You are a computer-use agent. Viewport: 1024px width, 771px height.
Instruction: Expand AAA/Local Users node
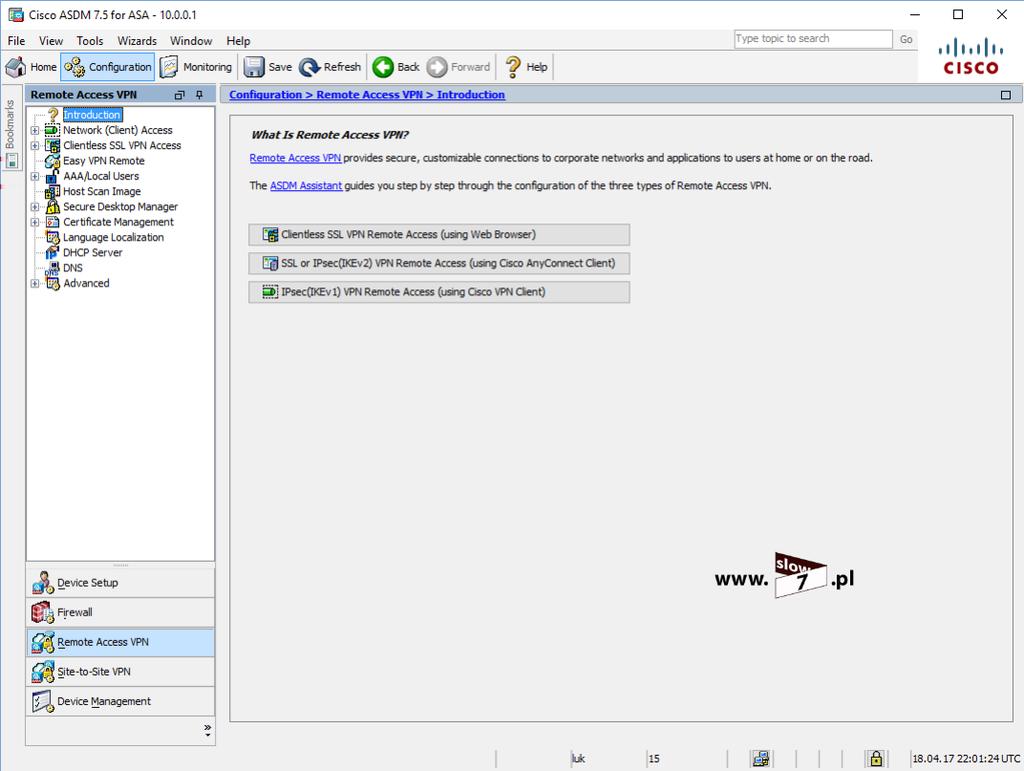coord(35,176)
